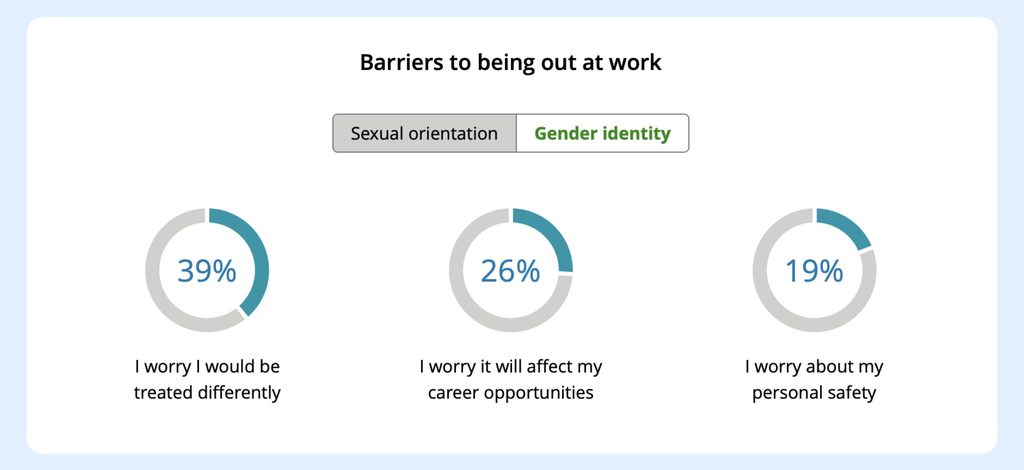The width and height of the screenshot is (1024, 470).
Task: Click "I worry it will affect my" text line
Action: pyautogui.click(x=510, y=367)
